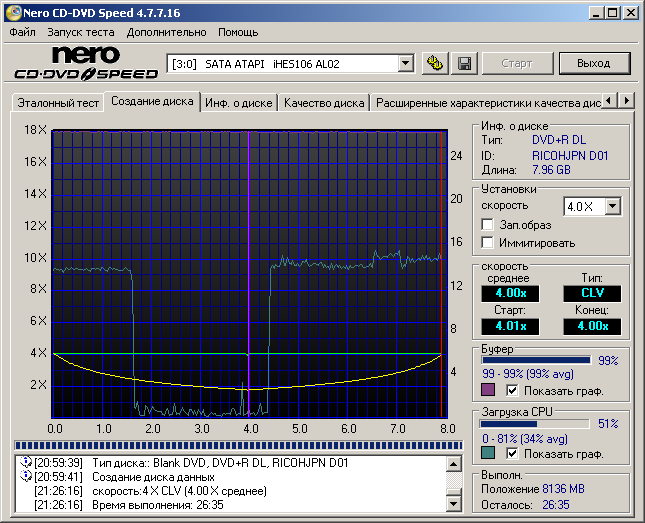This screenshot has height=523, width=645.
Task: Click the Тип value CLV
Action: pos(592,293)
